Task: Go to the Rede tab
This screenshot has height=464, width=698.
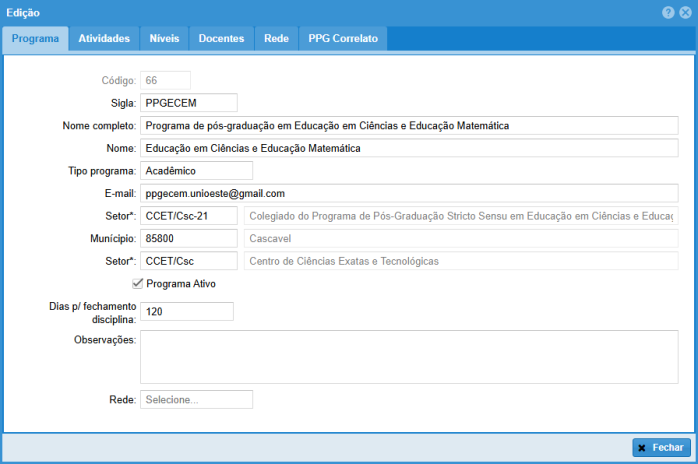Action: [277, 39]
